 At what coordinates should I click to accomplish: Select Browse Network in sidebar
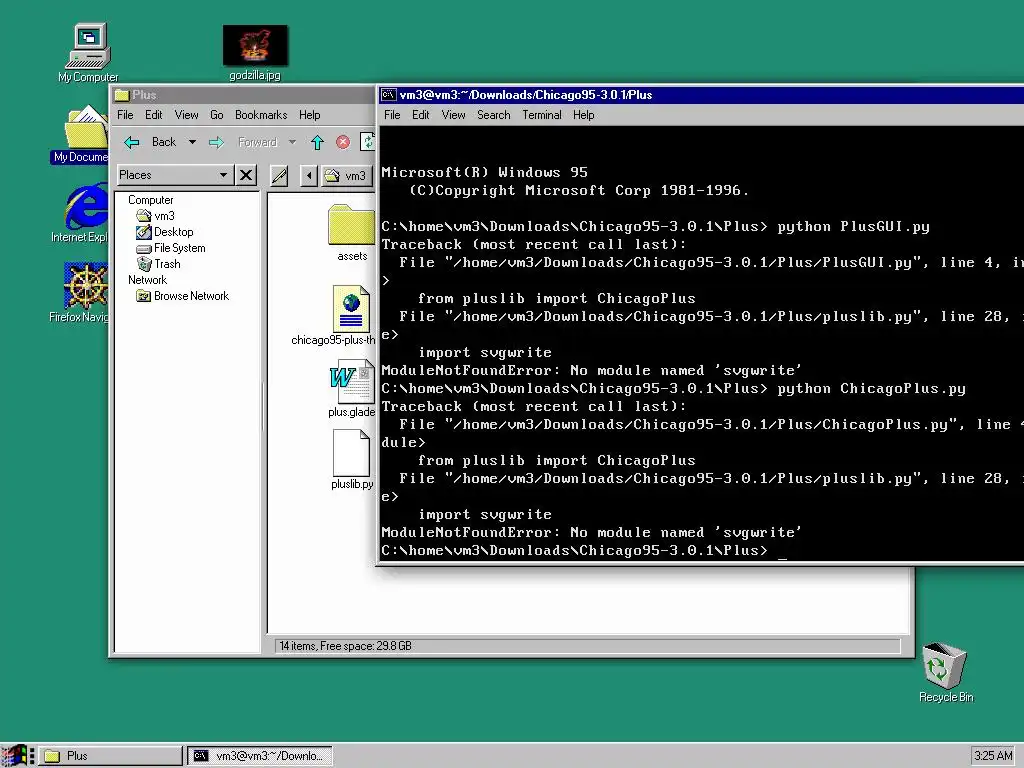point(182,296)
